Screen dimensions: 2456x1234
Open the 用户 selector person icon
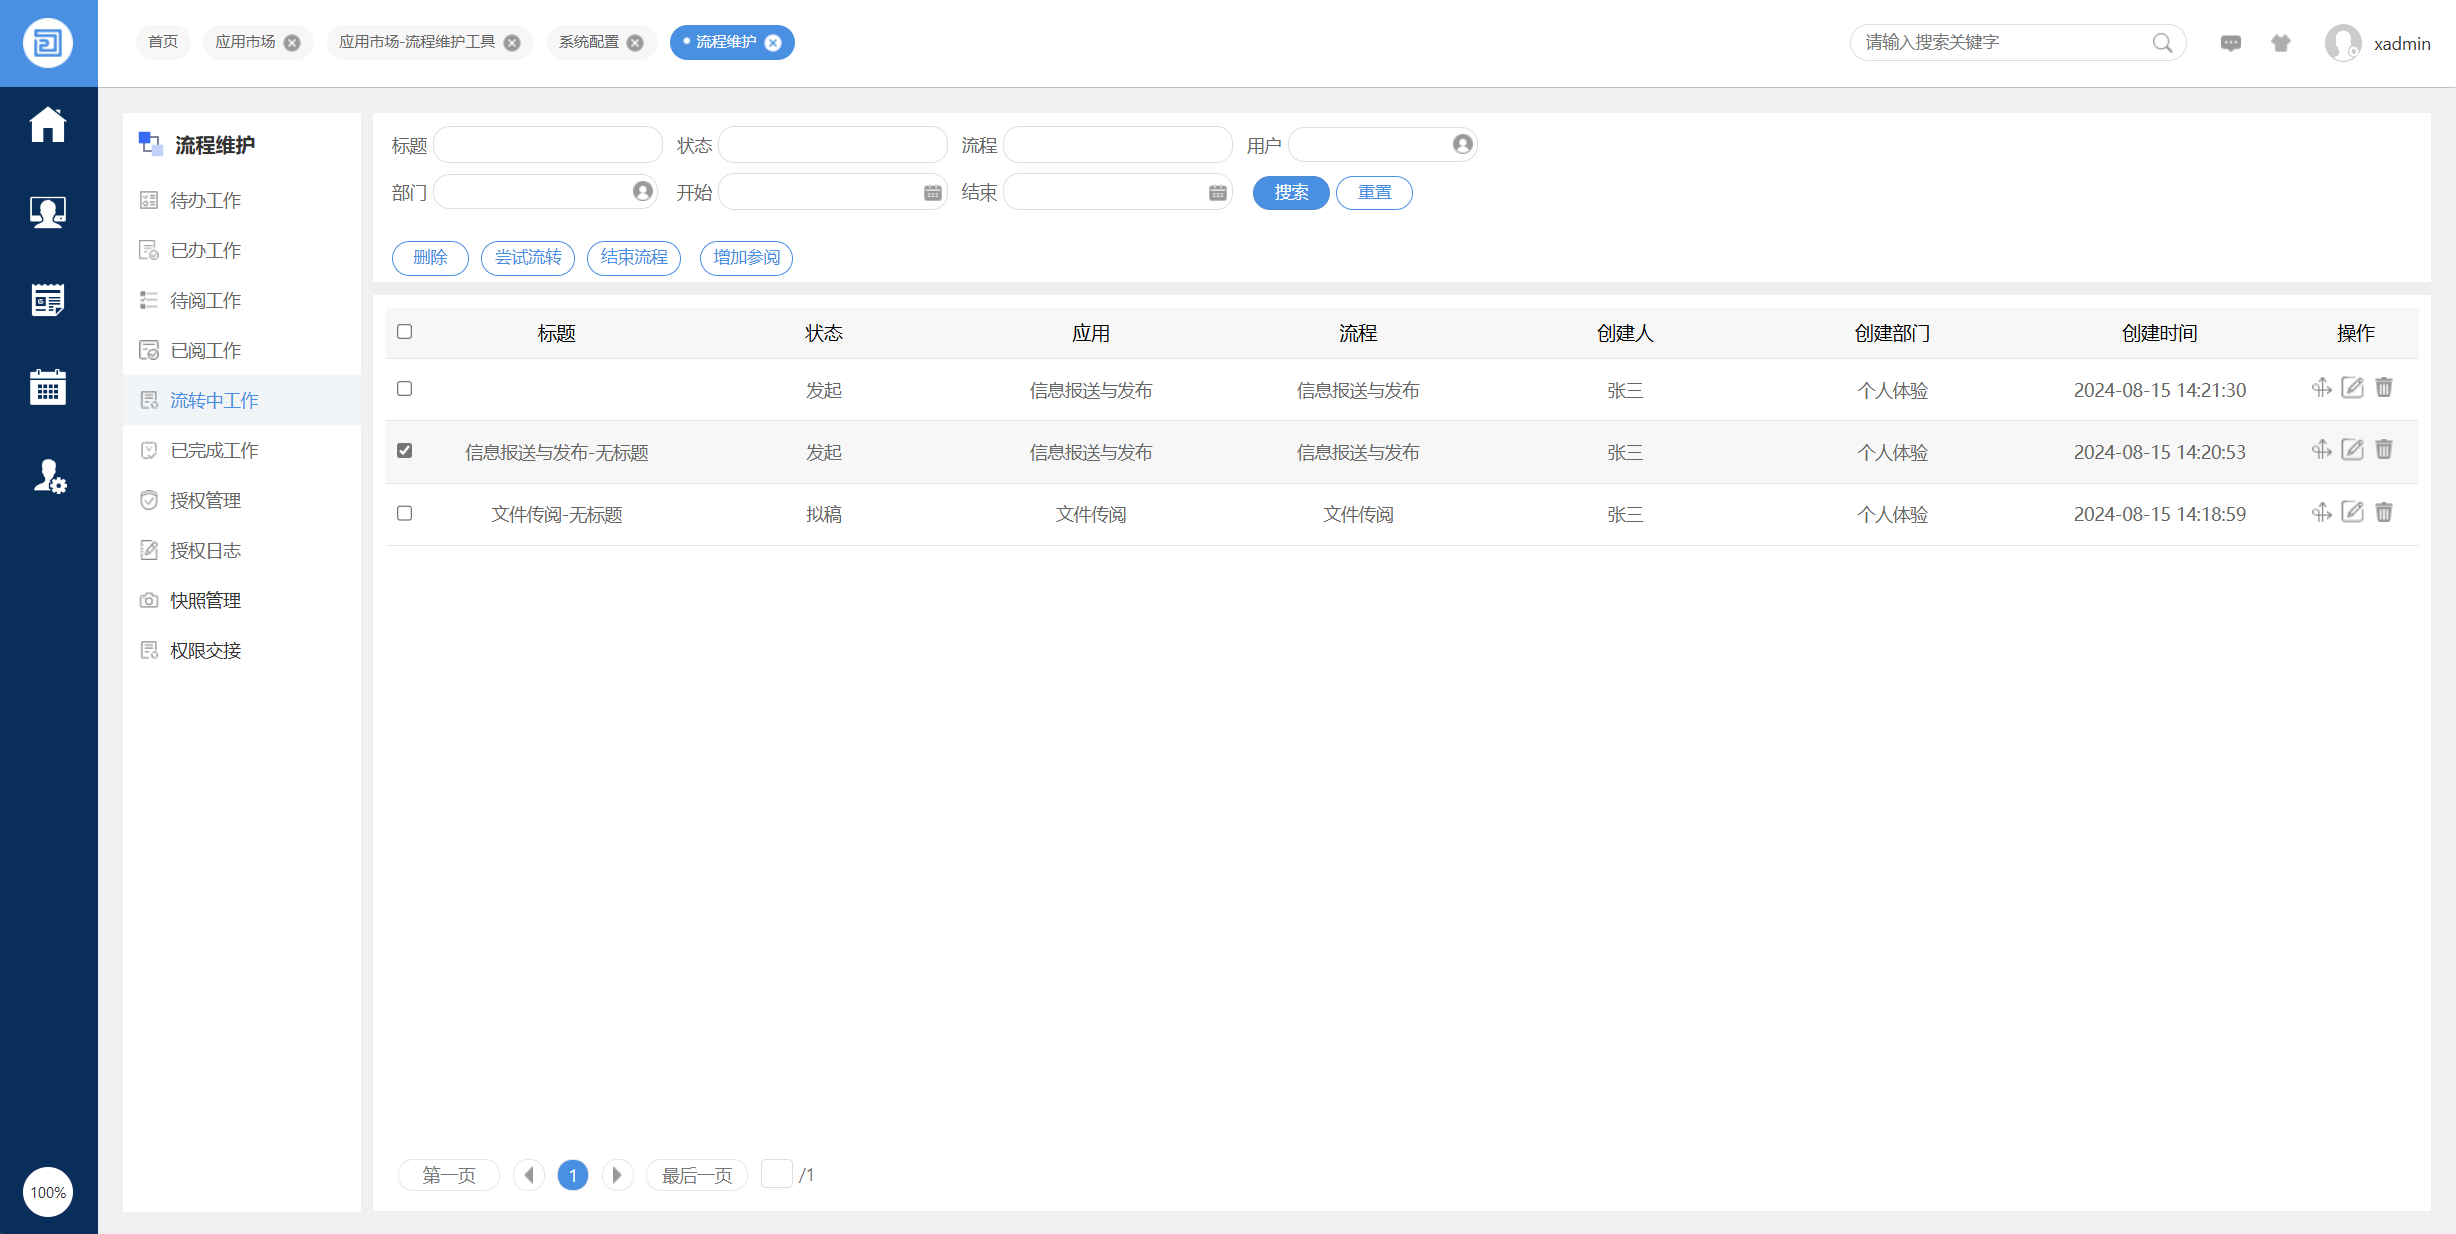pos(1462,144)
